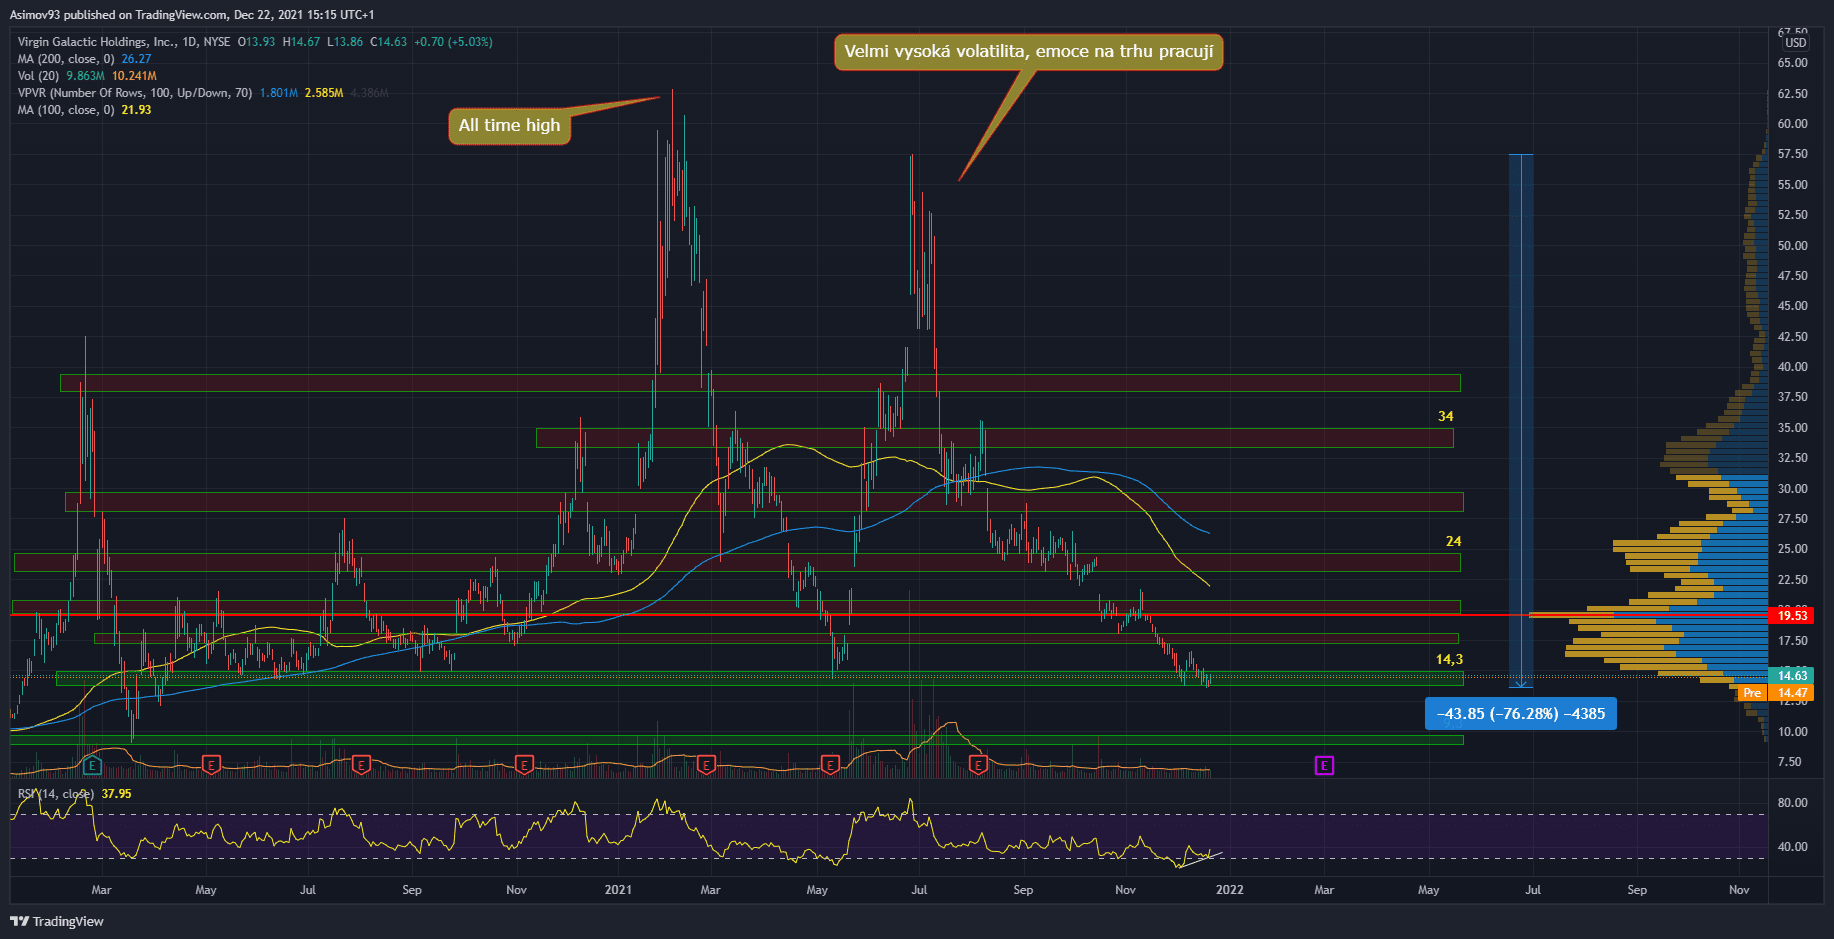
Task: Click the purple upcoming earnings marker
Action: 1324,766
